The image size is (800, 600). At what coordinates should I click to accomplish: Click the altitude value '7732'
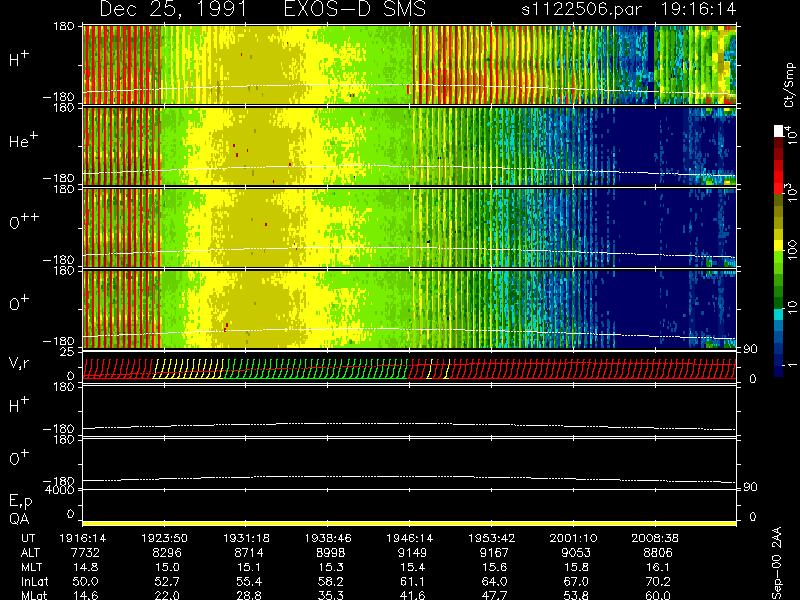[85, 553]
